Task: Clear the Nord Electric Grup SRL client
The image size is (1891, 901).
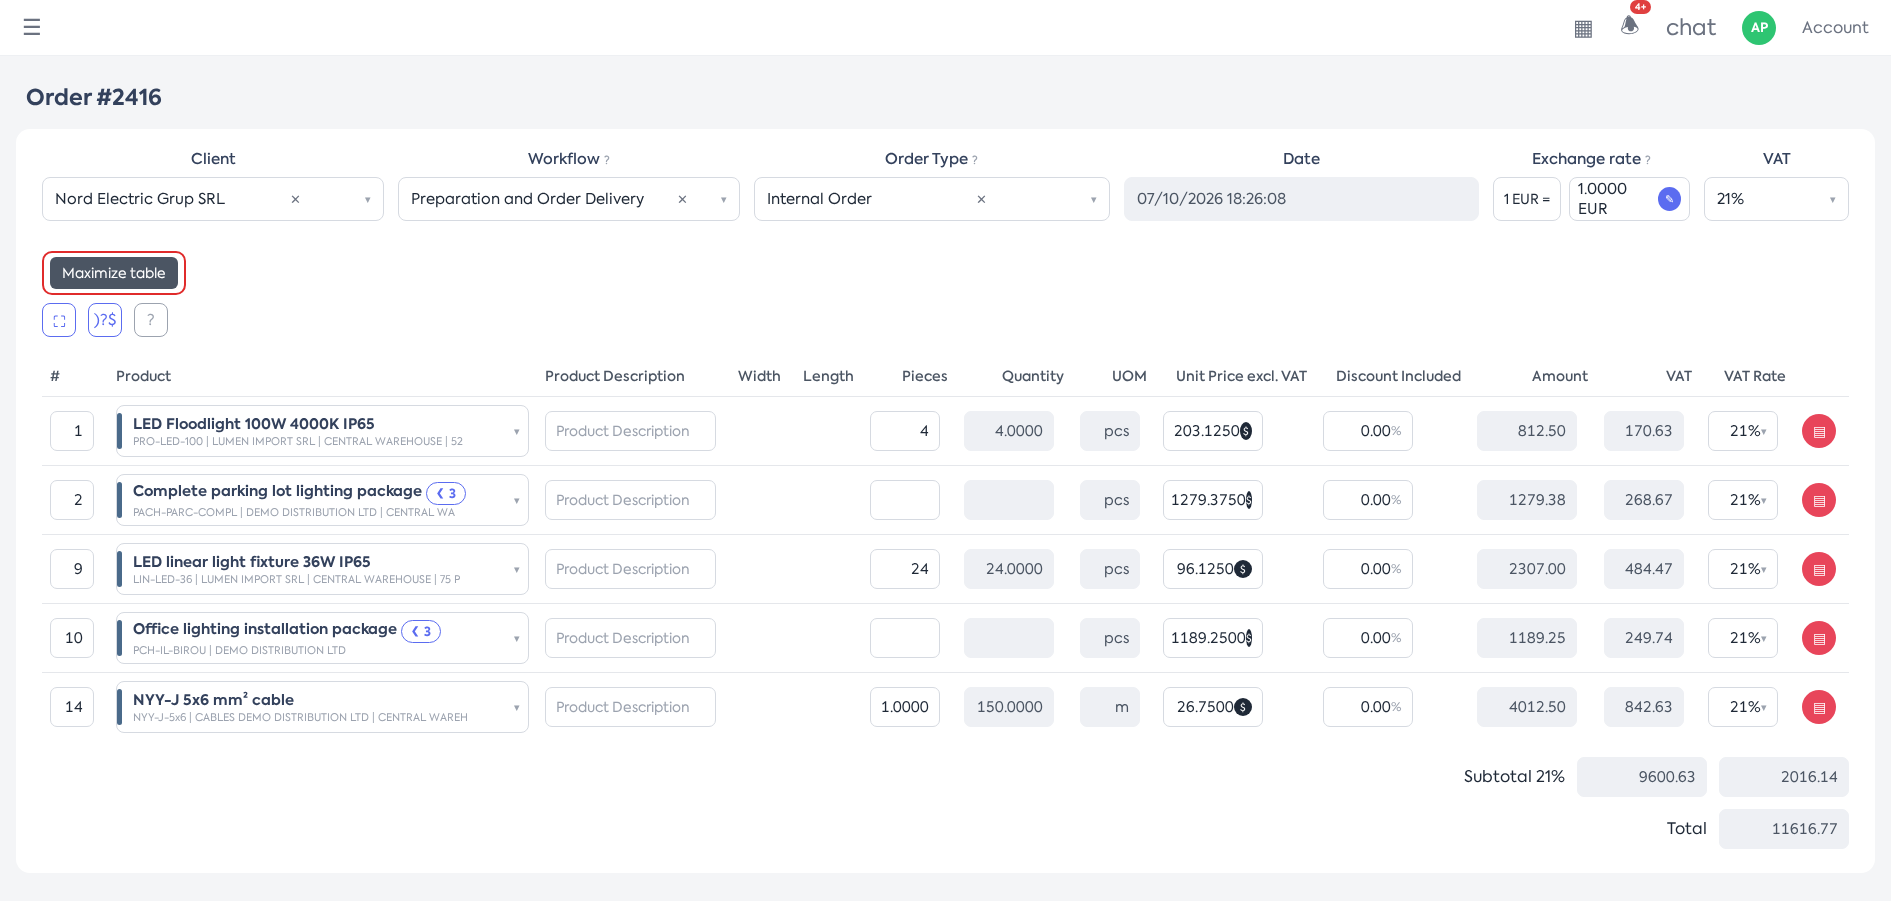Action: [295, 199]
